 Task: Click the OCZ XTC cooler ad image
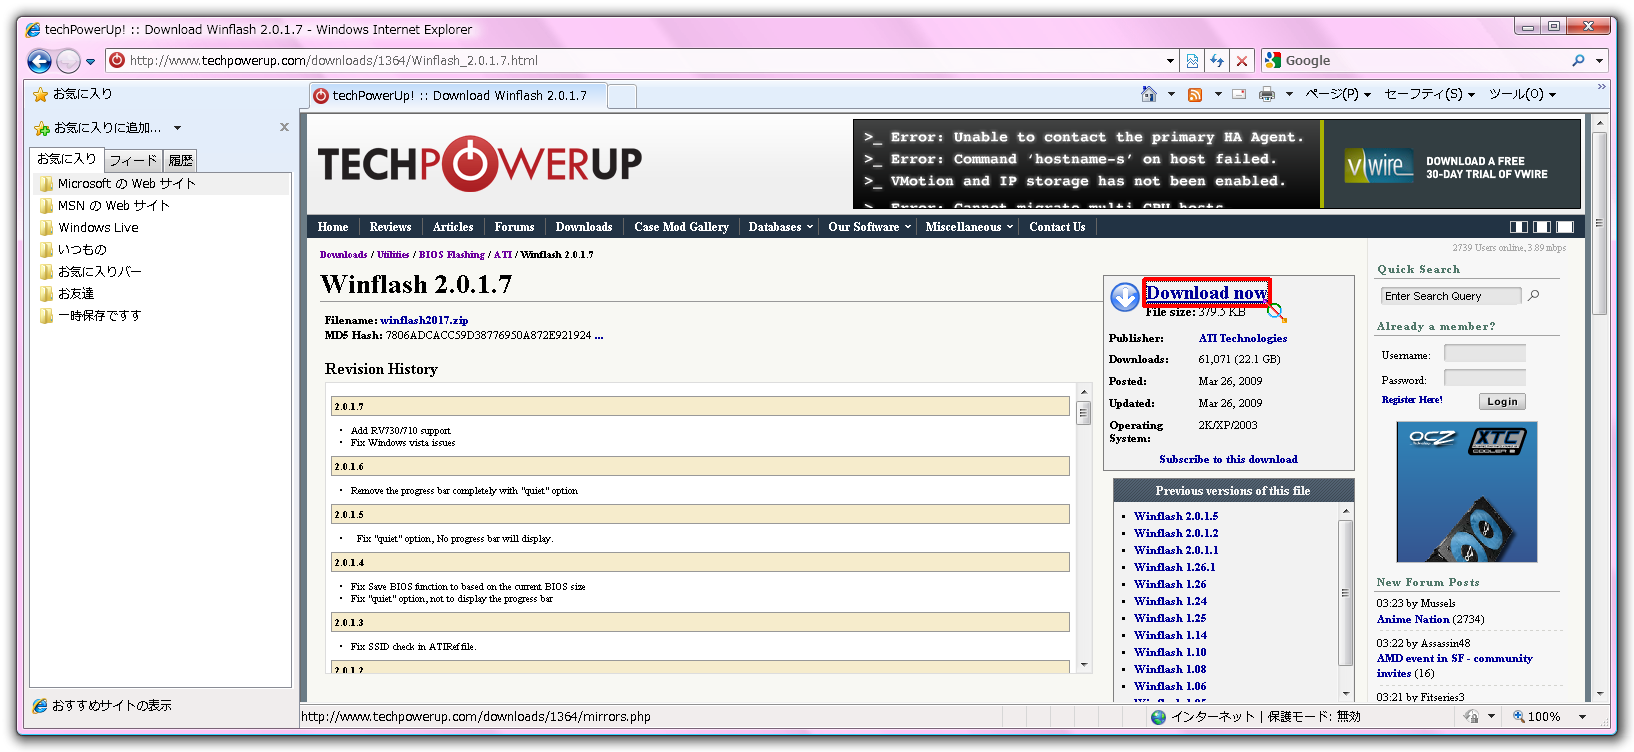click(x=1467, y=492)
